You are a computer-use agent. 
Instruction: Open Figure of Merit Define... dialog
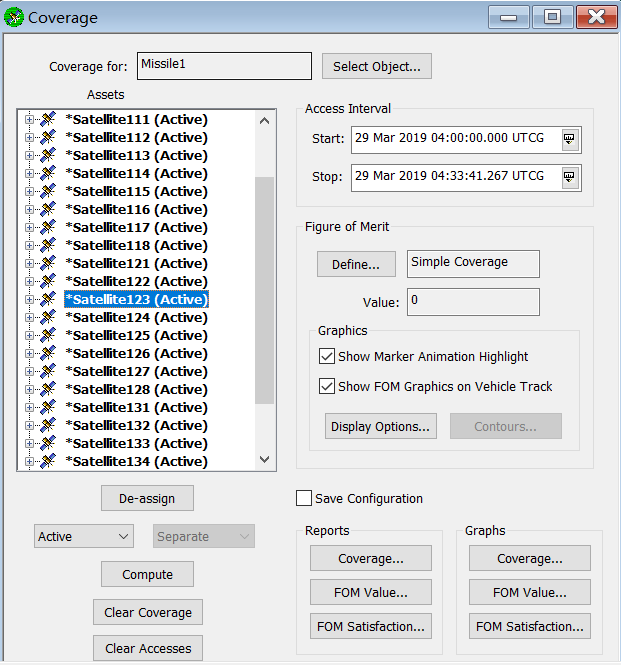point(356,264)
